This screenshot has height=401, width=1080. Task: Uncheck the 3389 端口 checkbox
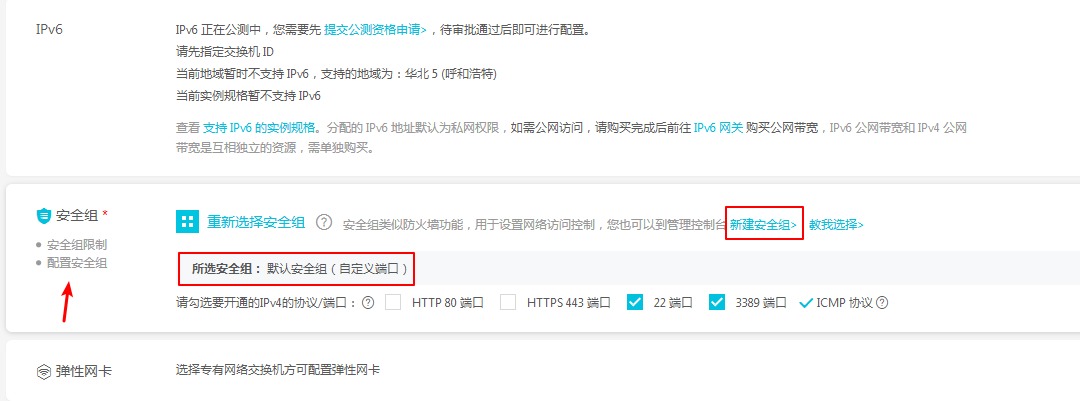pos(716,302)
